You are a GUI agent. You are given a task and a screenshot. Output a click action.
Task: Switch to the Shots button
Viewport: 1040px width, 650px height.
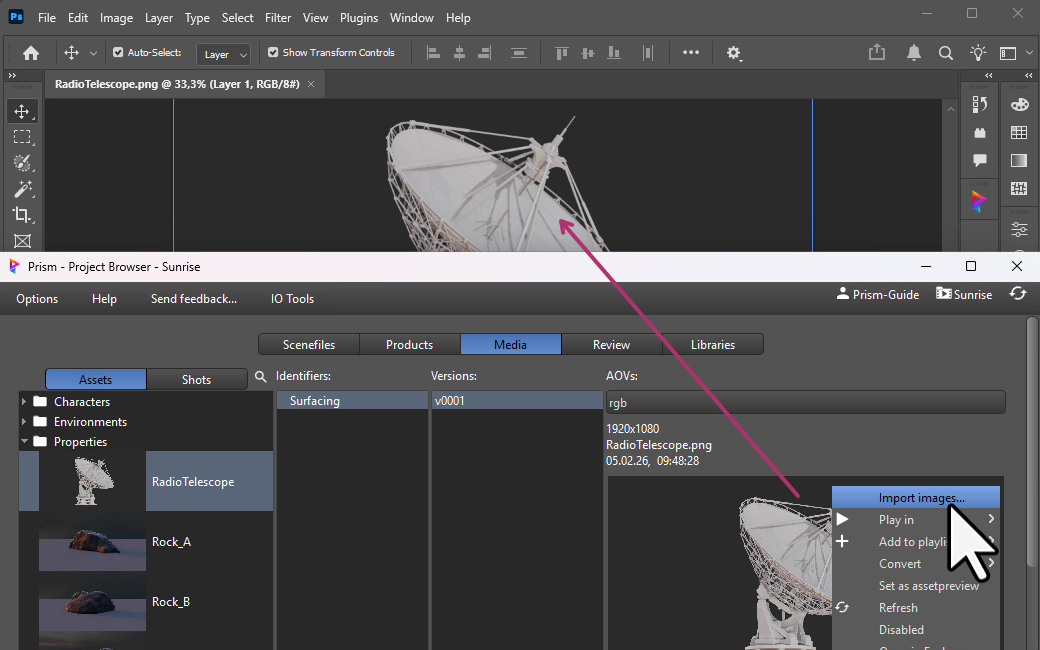(196, 380)
